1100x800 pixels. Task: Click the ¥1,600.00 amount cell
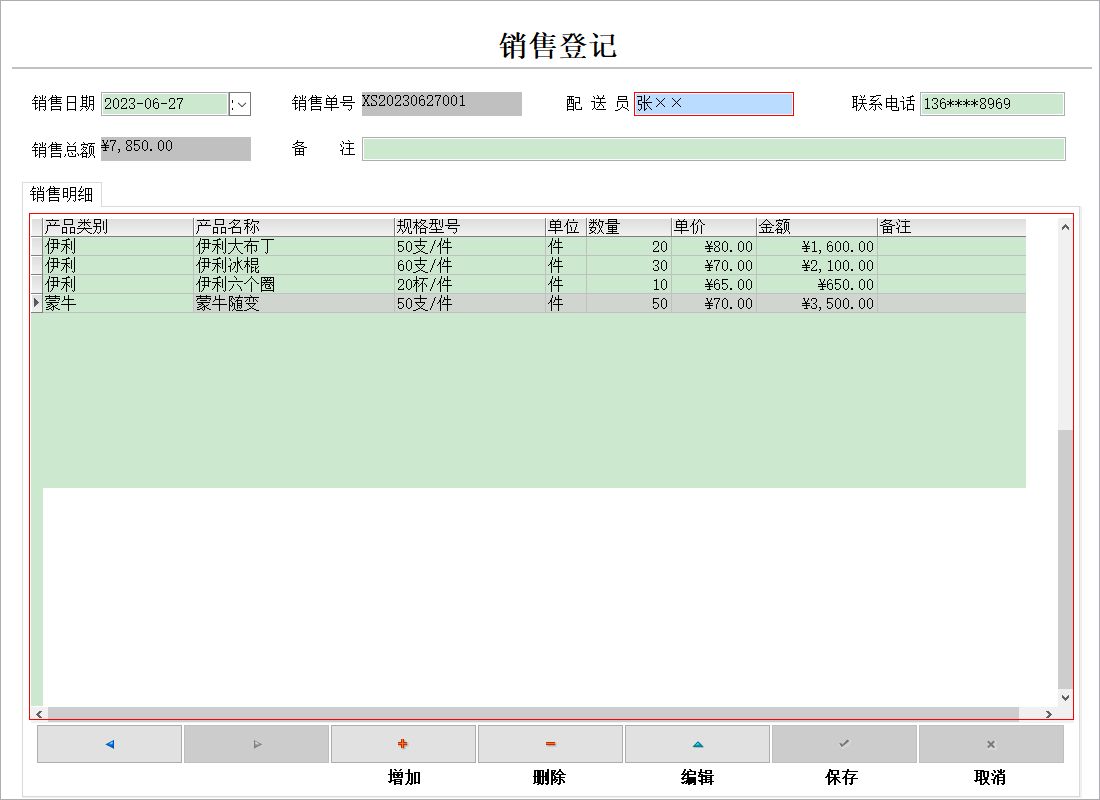pyautogui.click(x=817, y=246)
